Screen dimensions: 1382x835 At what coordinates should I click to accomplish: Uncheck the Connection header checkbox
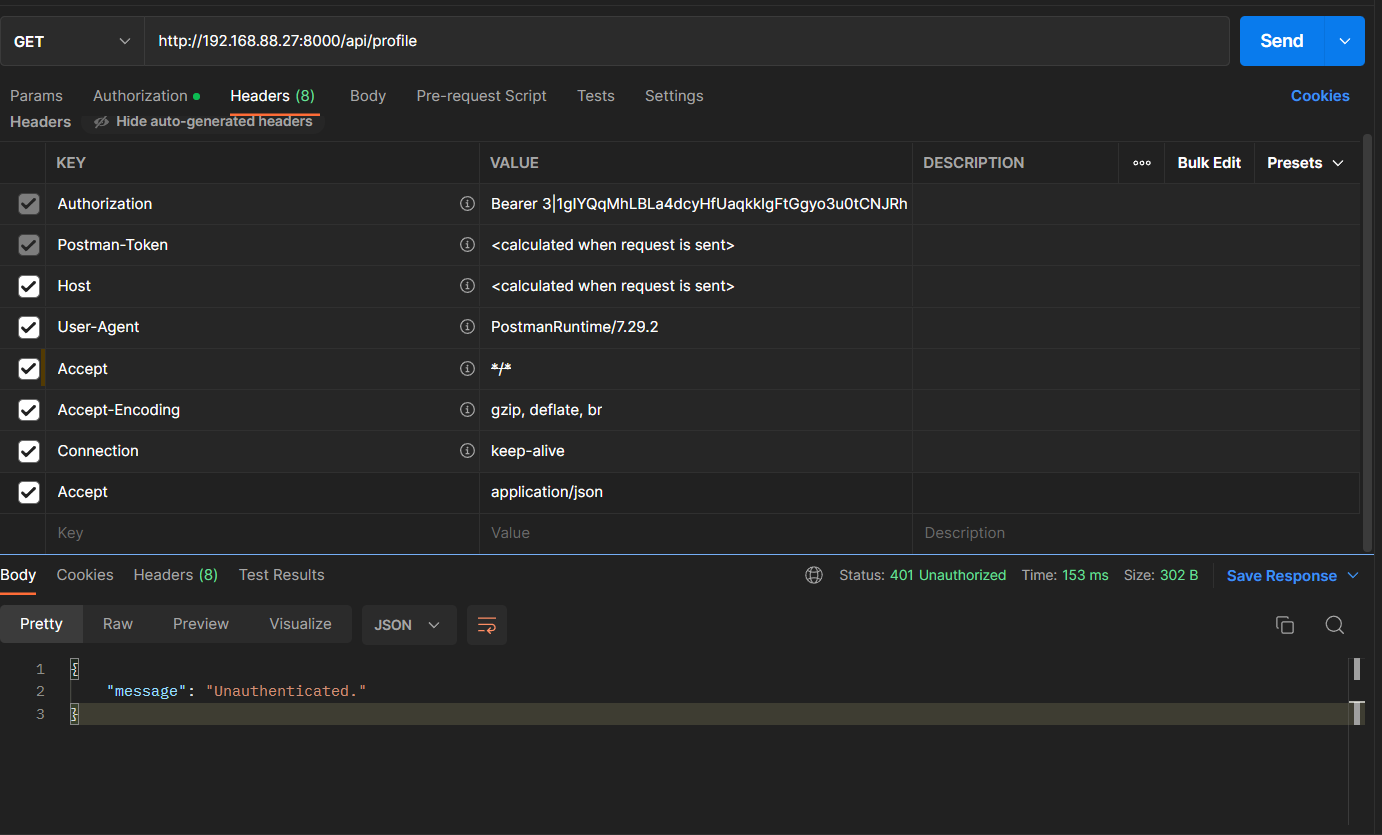[x=29, y=451]
